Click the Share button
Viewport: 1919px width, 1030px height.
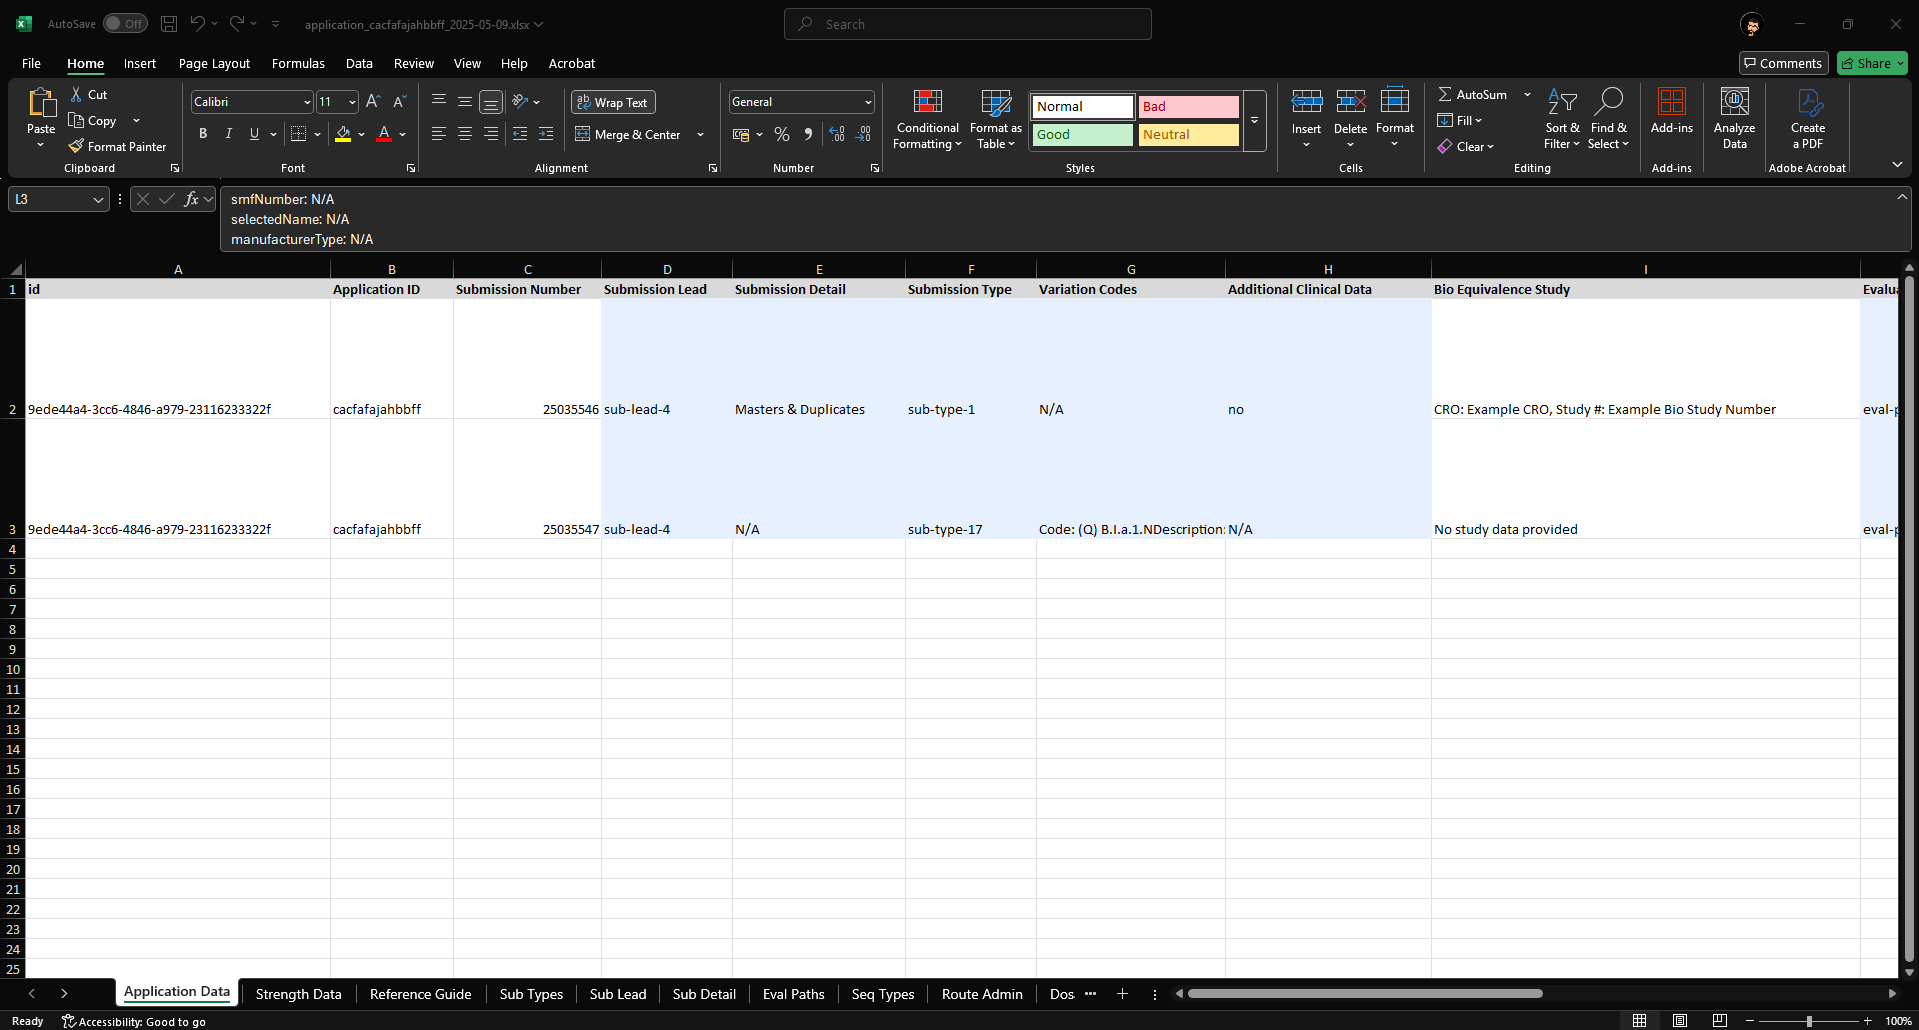coord(1872,63)
